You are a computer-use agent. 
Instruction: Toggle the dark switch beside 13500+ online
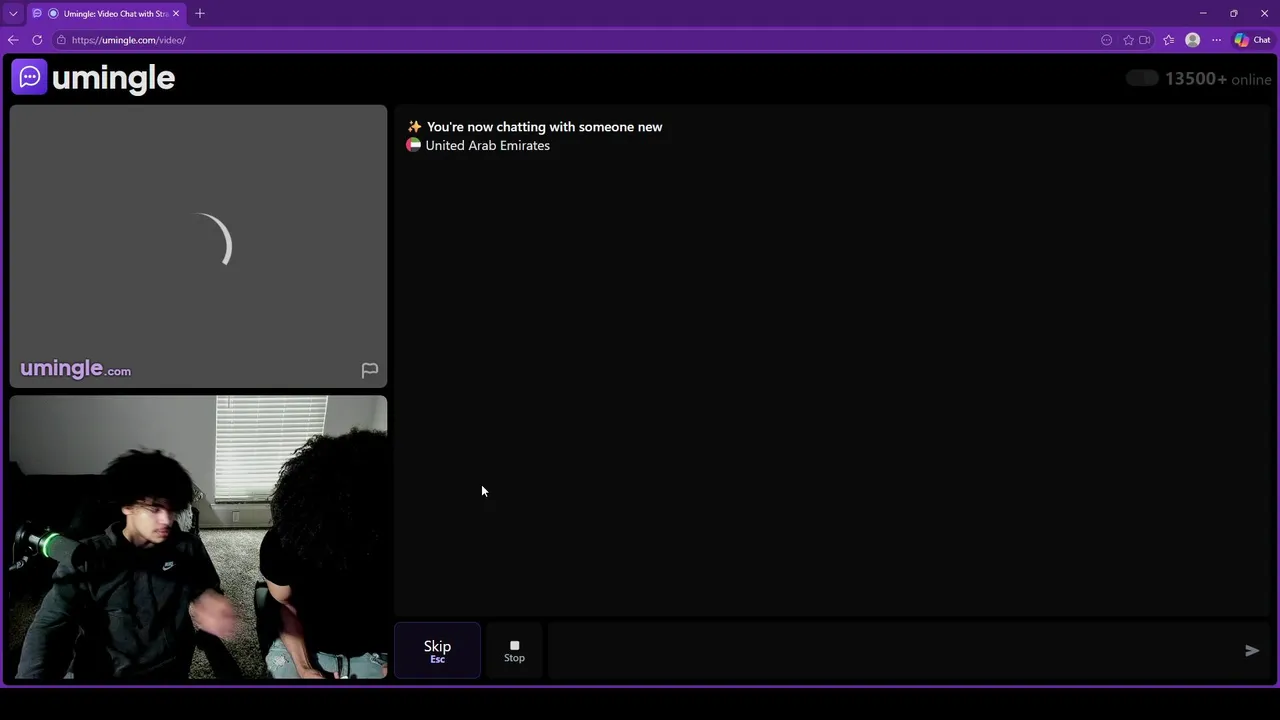tap(1142, 78)
